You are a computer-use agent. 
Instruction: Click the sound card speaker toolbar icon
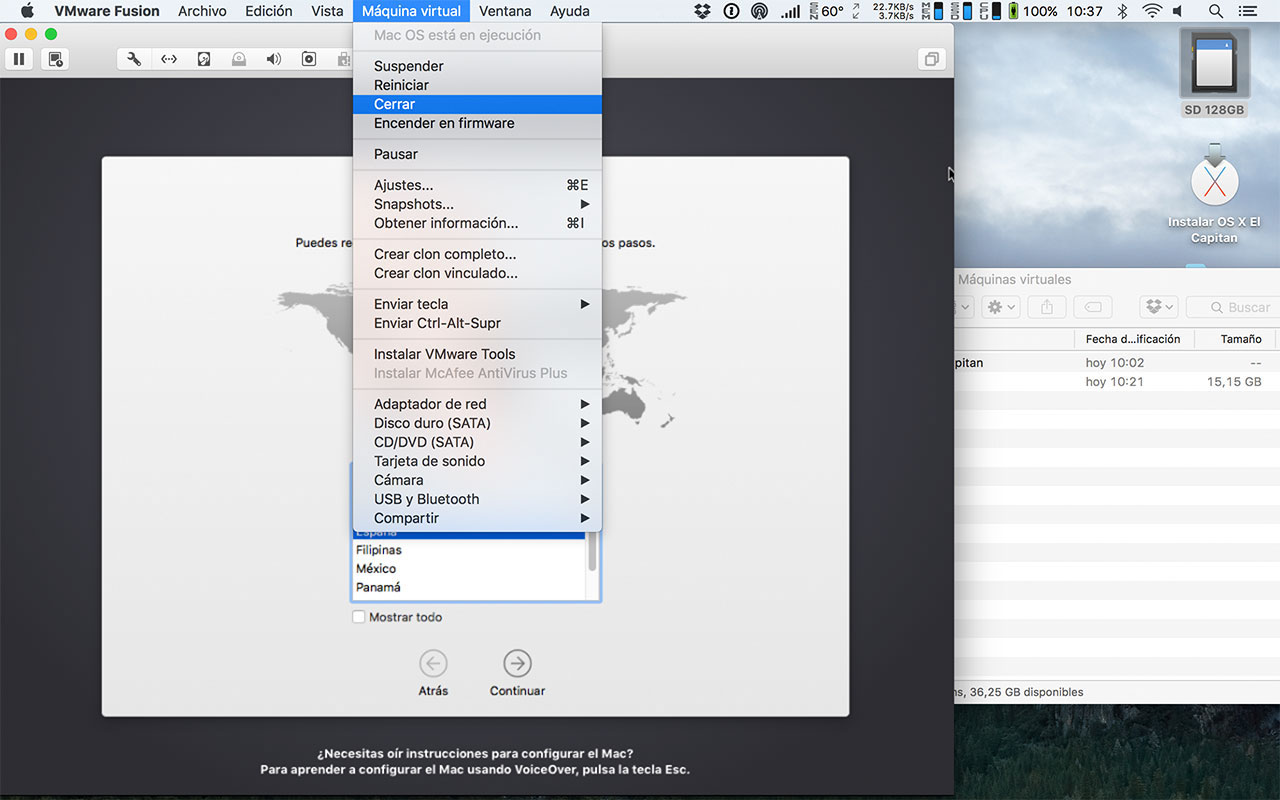coord(274,59)
